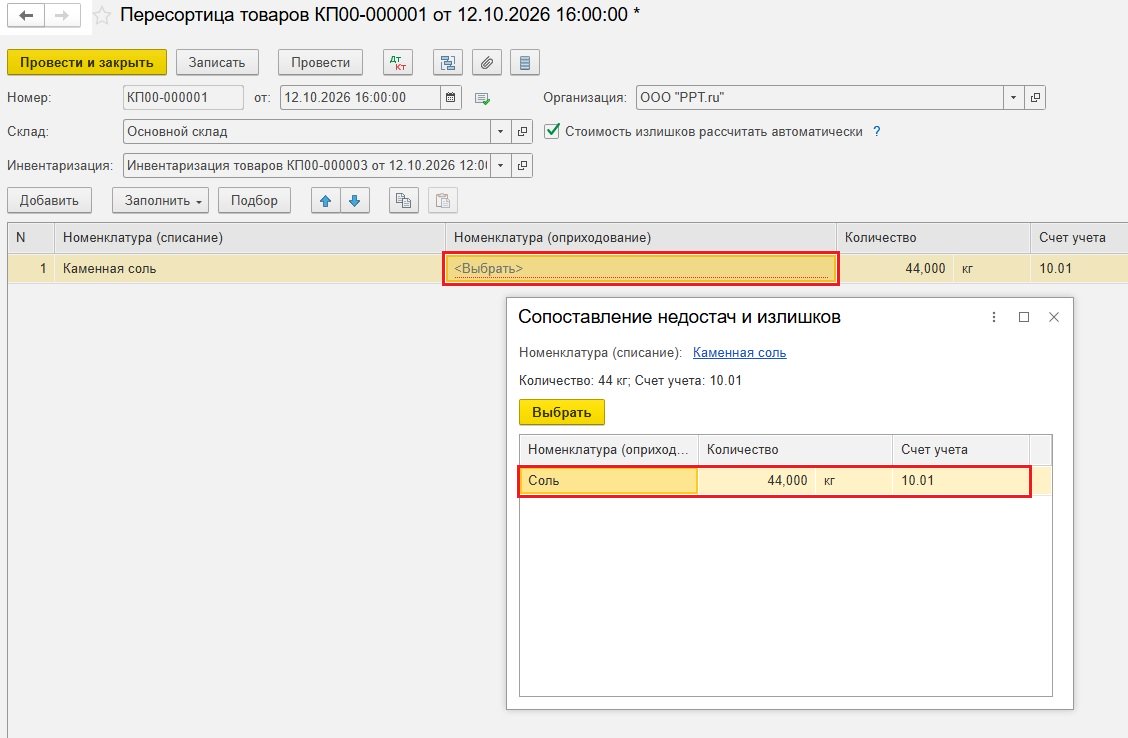
Task: Click the back navigation arrow
Action: pos(26,15)
